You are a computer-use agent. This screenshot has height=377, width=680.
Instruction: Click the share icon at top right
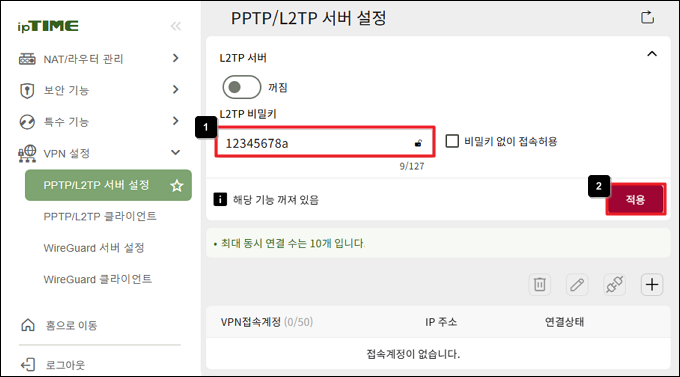click(647, 17)
